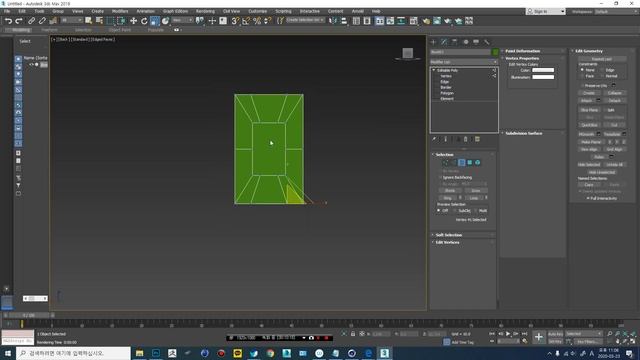640x360 pixels.
Task: Click the Mirror tool icon
Action: coord(333,21)
